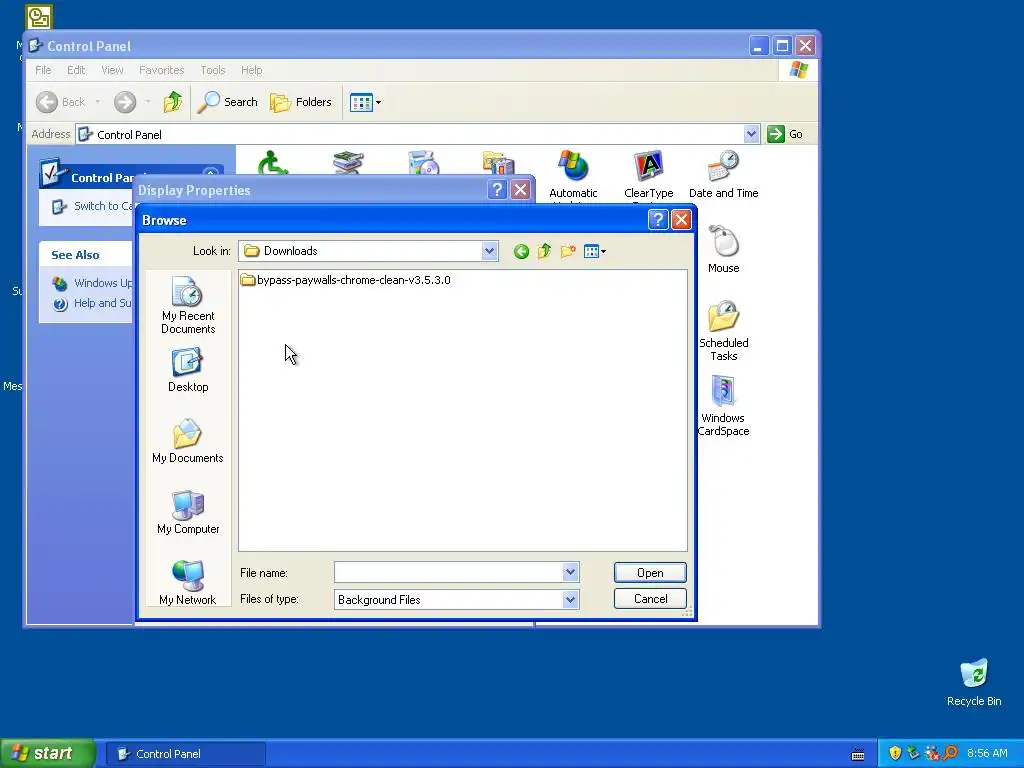Click the Open button

click(x=650, y=573)
